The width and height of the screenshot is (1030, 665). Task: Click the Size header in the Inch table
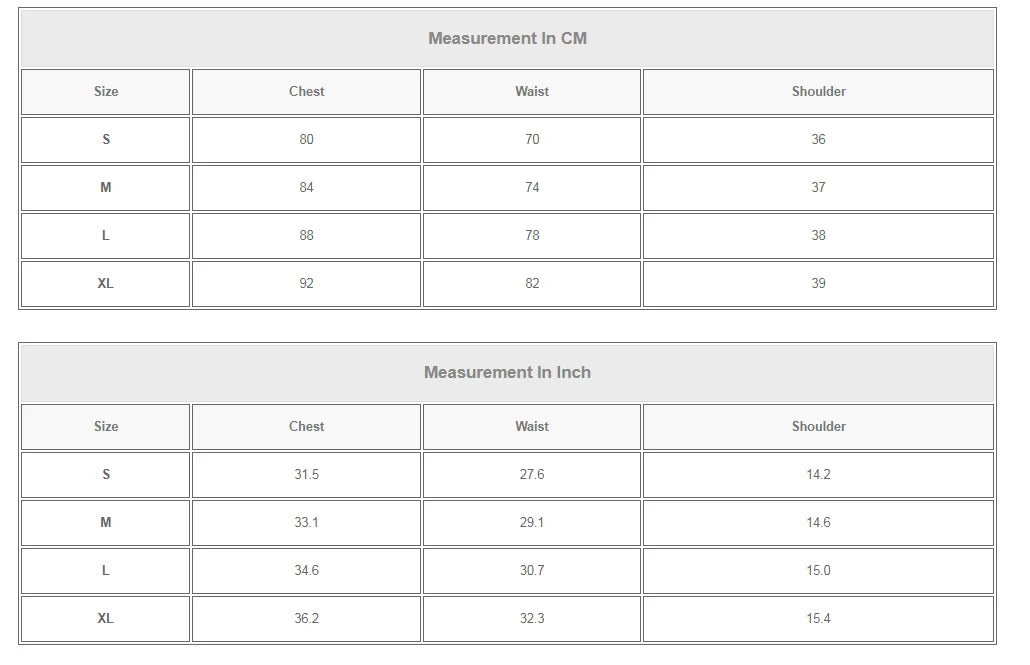pyautogui.click(x=106, y=427)
